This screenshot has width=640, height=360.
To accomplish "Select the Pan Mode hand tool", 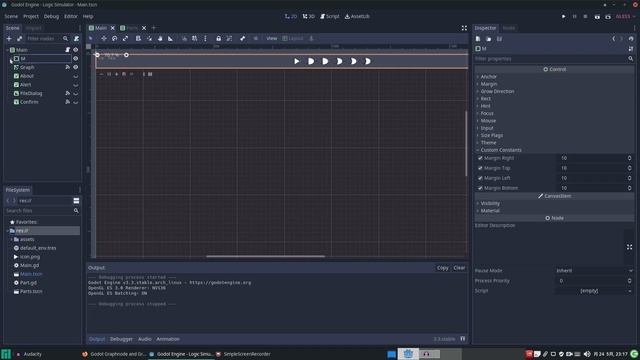I will (160, 38).
